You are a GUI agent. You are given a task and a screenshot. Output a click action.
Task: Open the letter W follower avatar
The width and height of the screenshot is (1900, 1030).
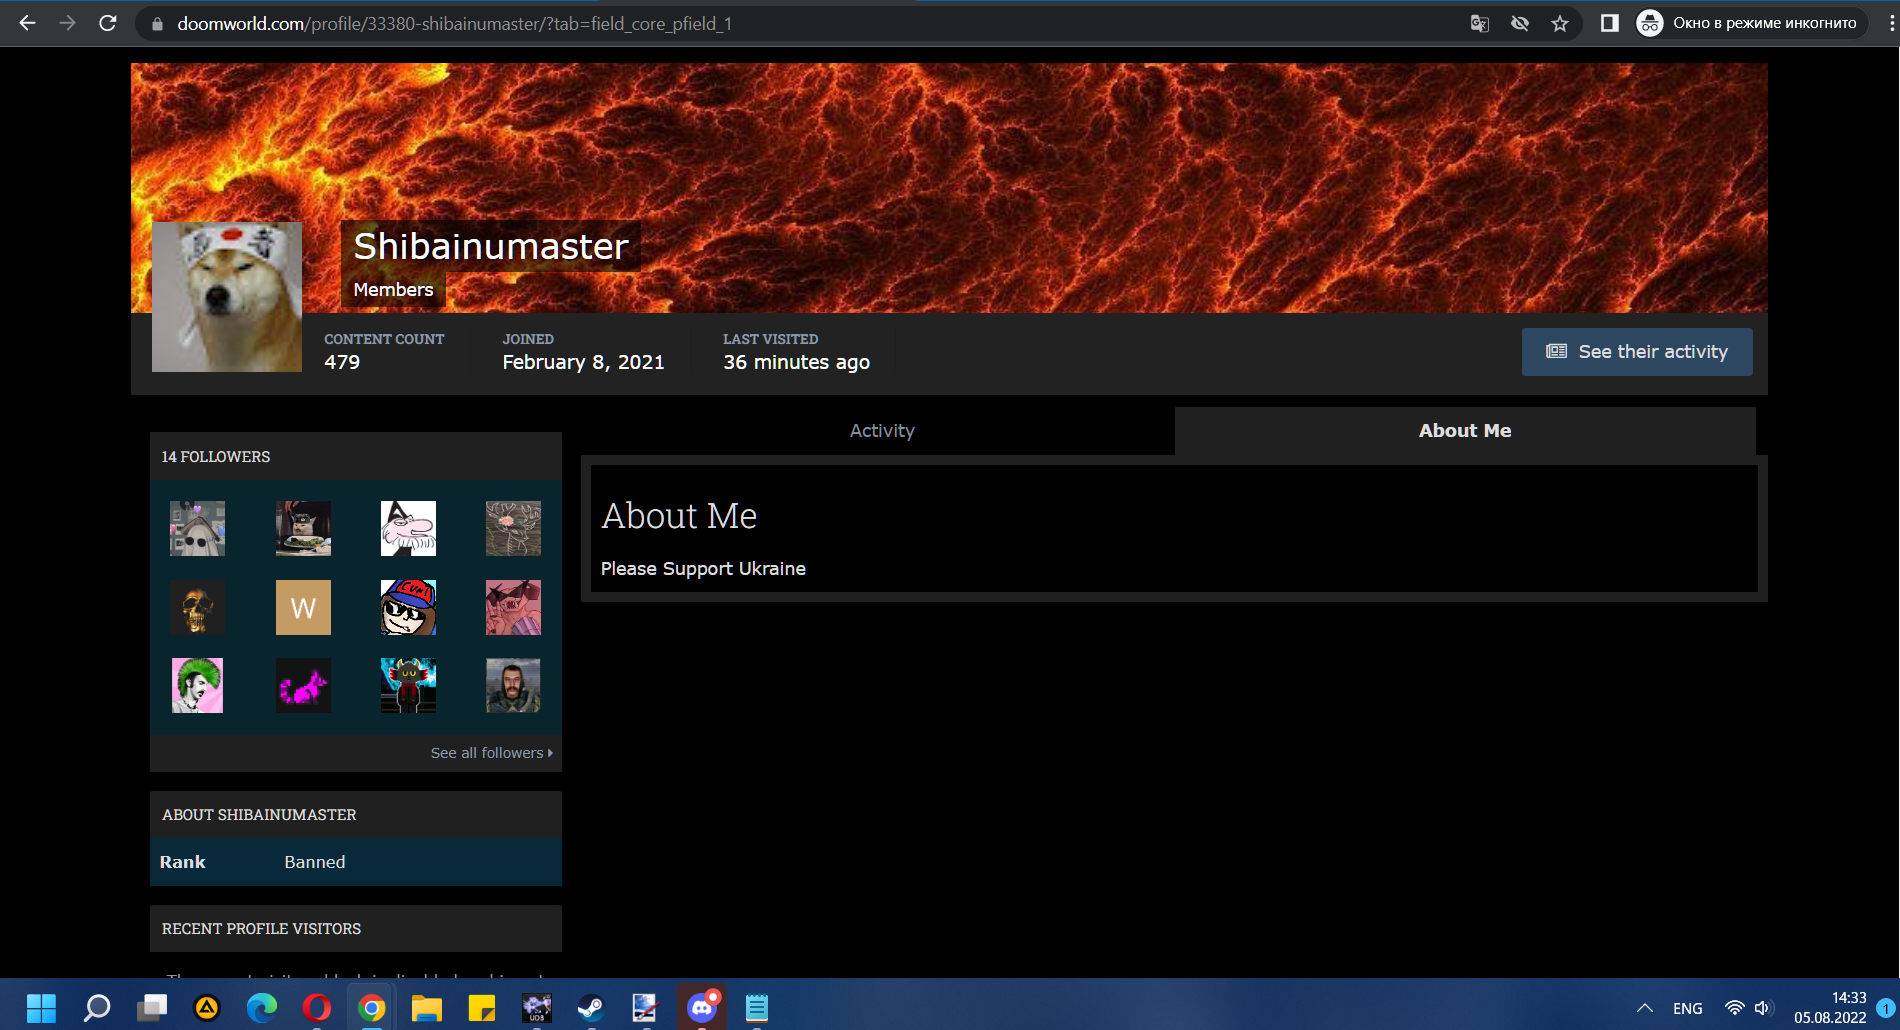303,607
